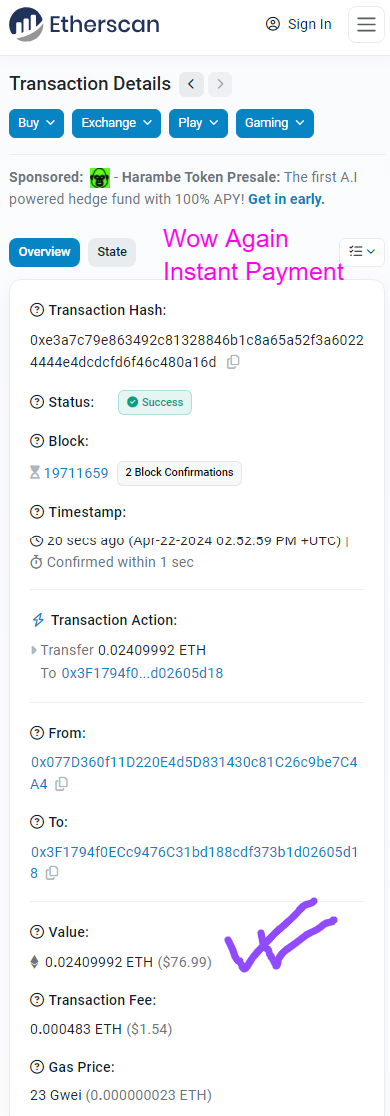
Task: Expand the Buy dropdown
Action: click(x=36, y=123)
